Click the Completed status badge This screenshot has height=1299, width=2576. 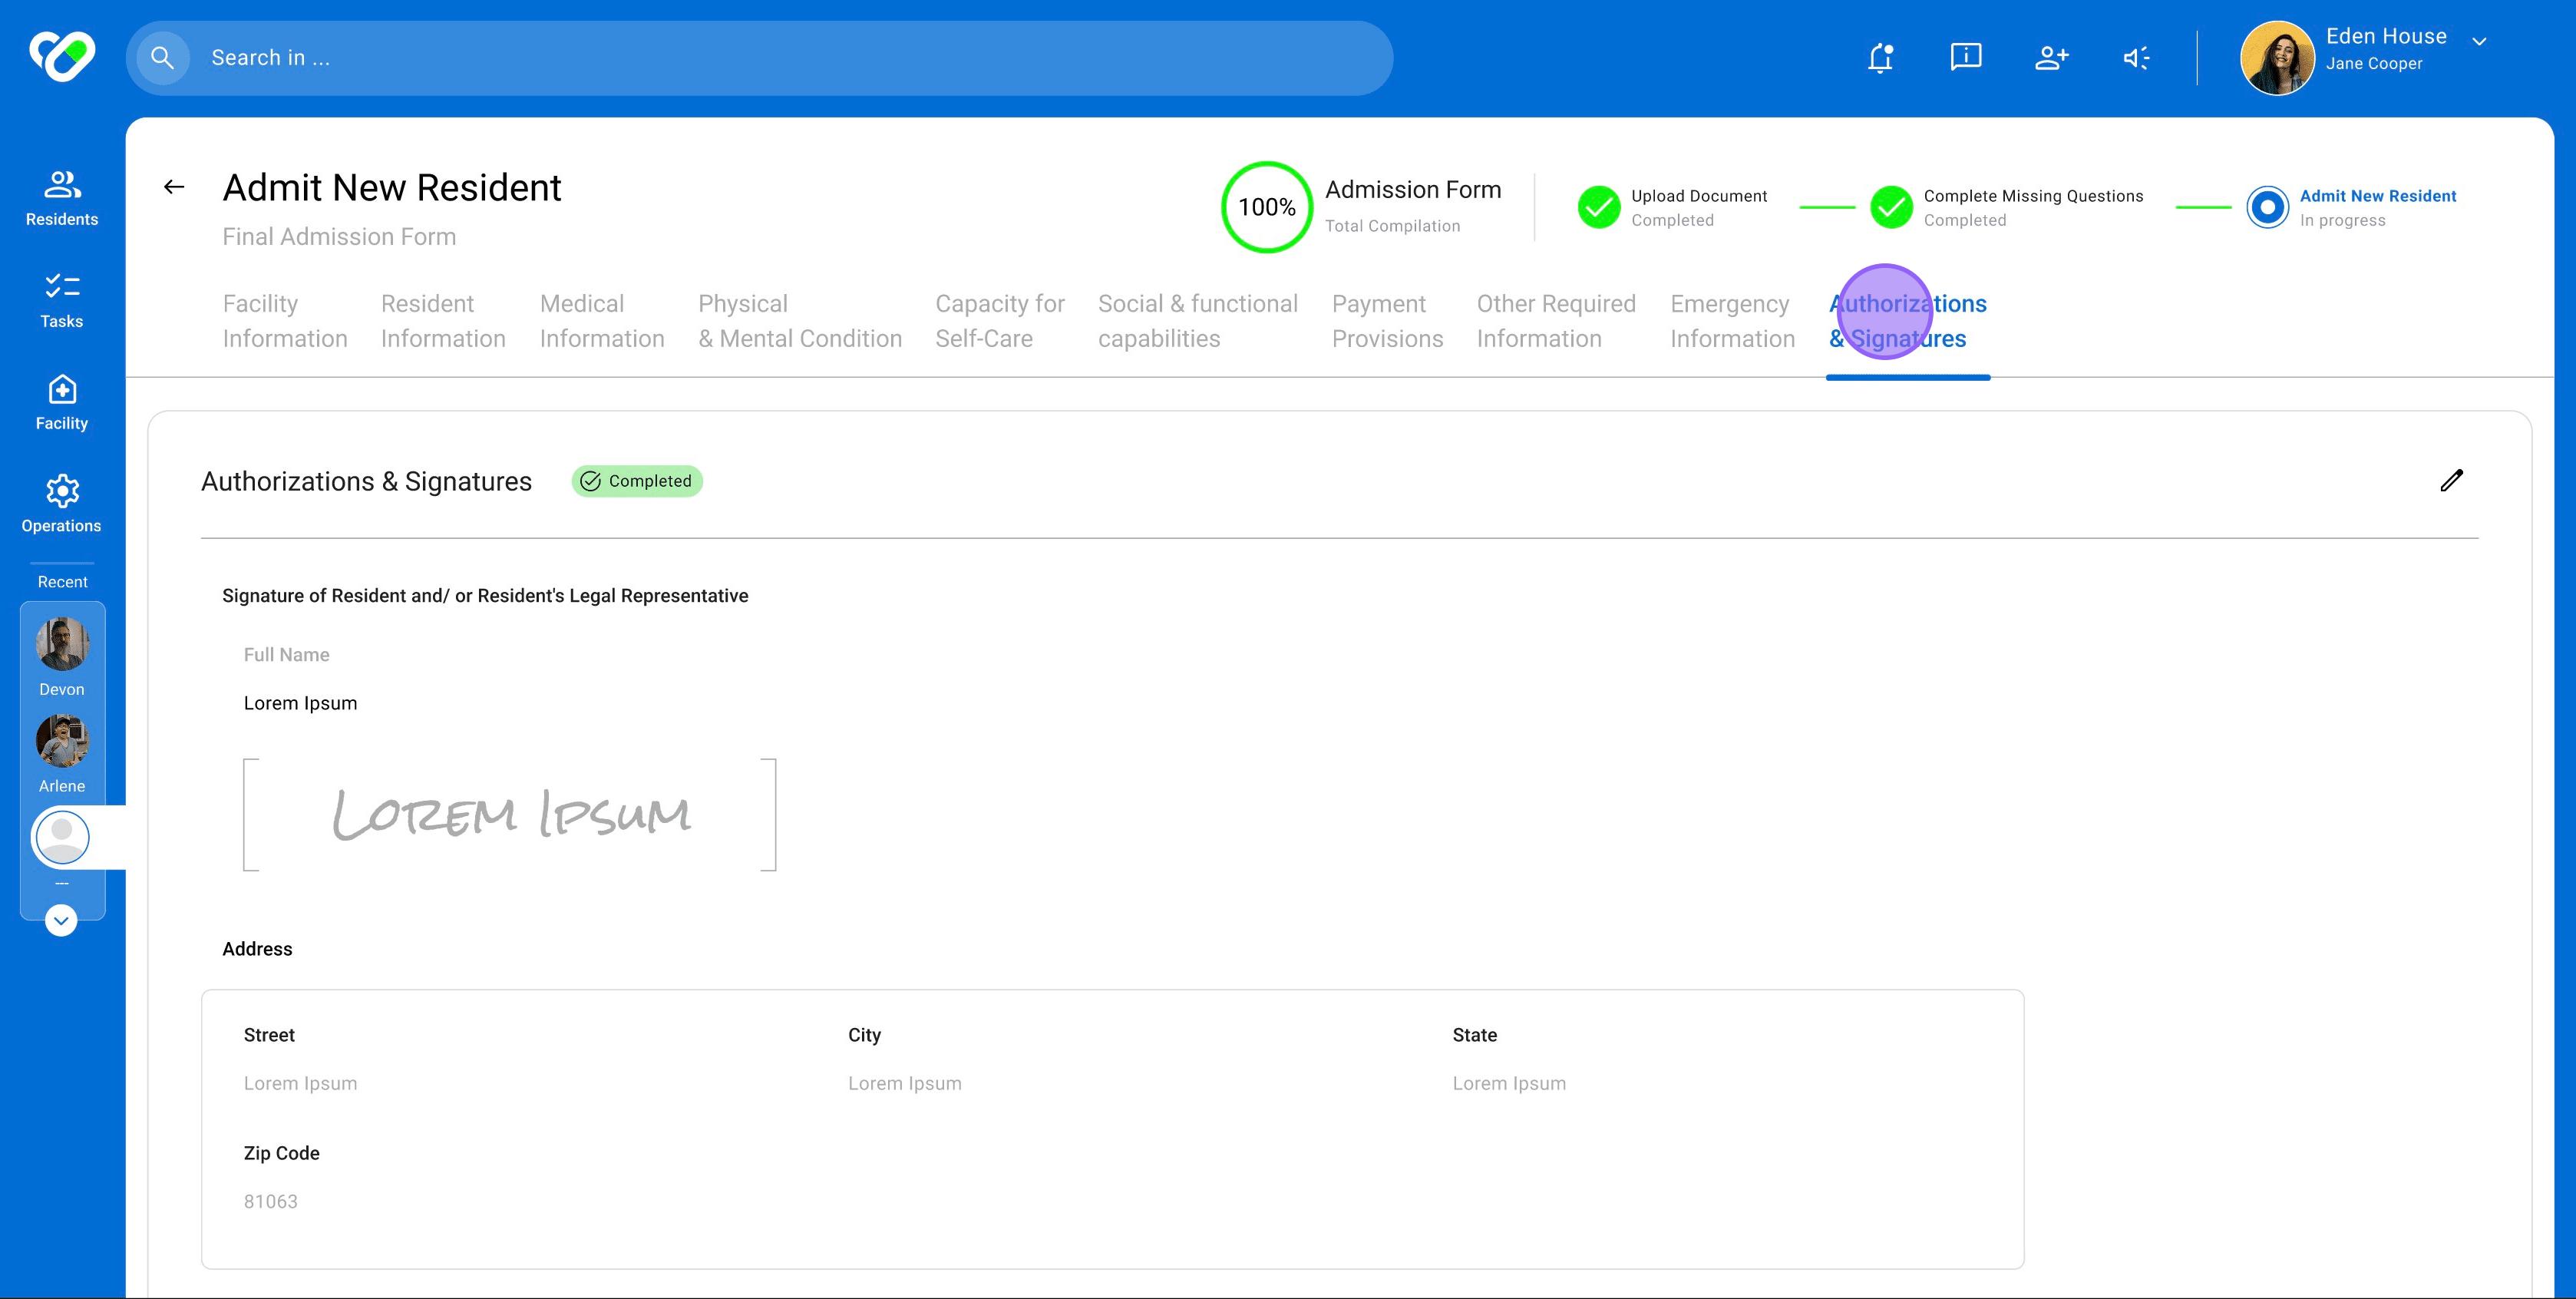[637, 481]
